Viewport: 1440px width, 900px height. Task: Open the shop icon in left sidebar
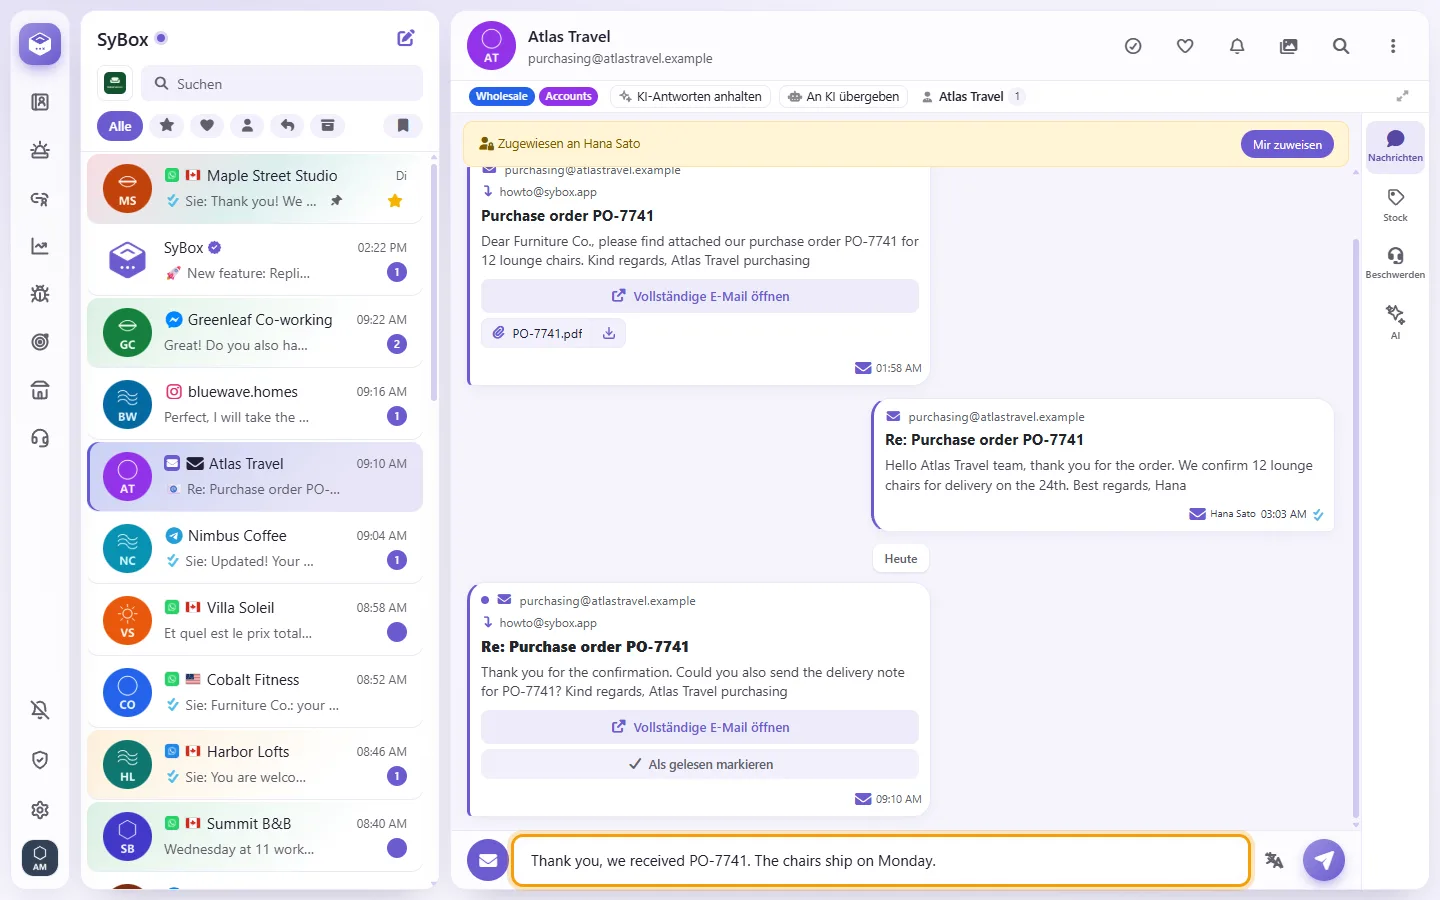point(40,390)
